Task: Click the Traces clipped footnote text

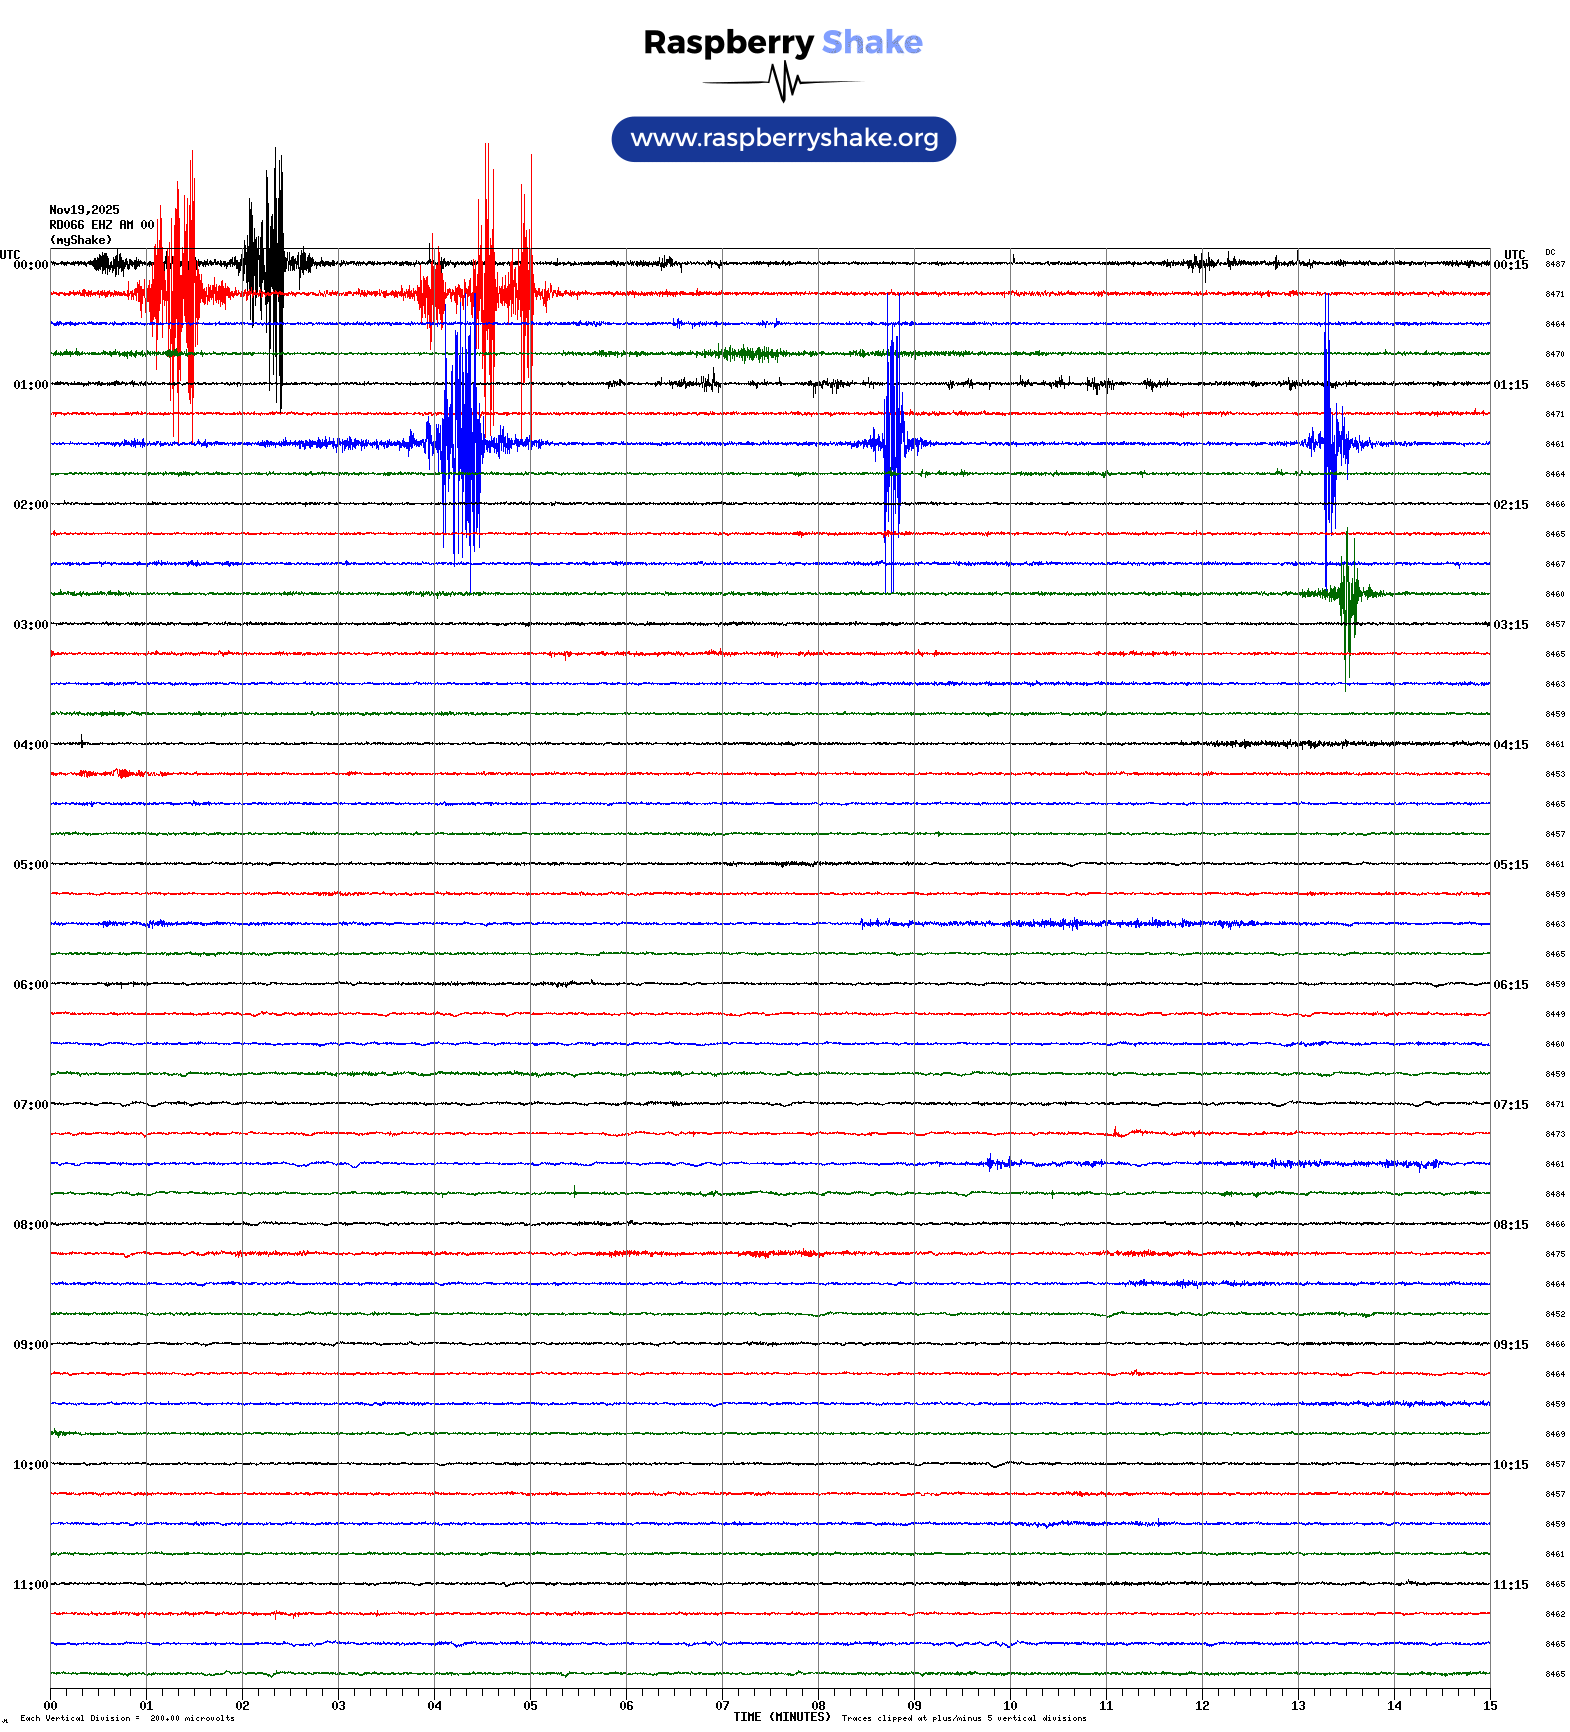Action: coord(964,1718)
